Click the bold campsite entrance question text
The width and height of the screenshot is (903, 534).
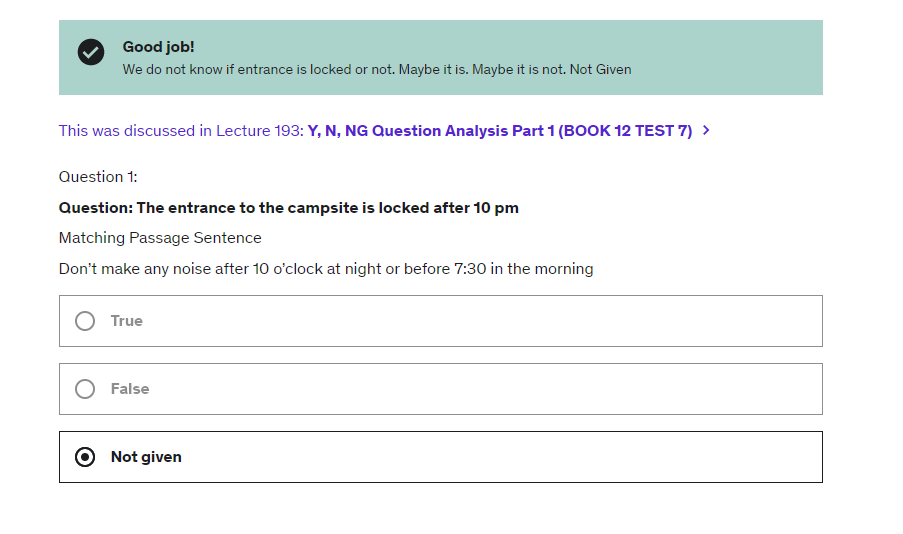pos(288,208)
